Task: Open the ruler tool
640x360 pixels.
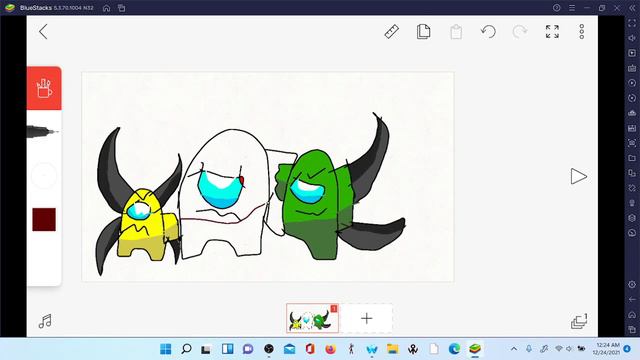Action: click(x=391, y=32)
